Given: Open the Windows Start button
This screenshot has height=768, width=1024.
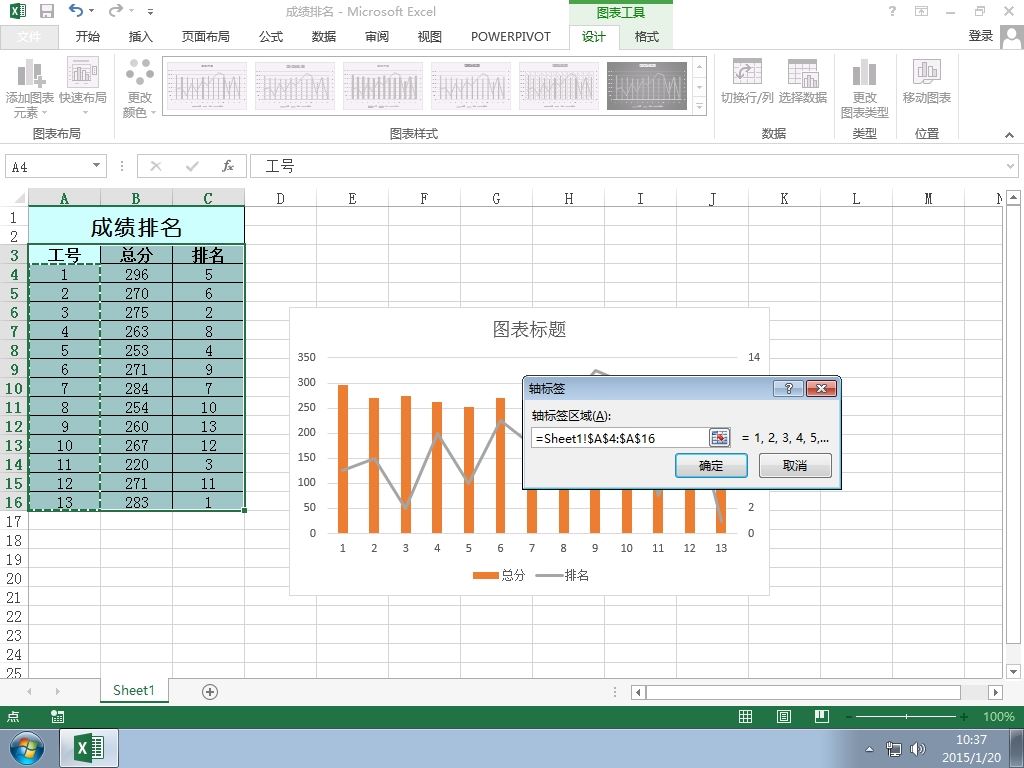Looking at the screenshot, I should [x=26, y=748].
